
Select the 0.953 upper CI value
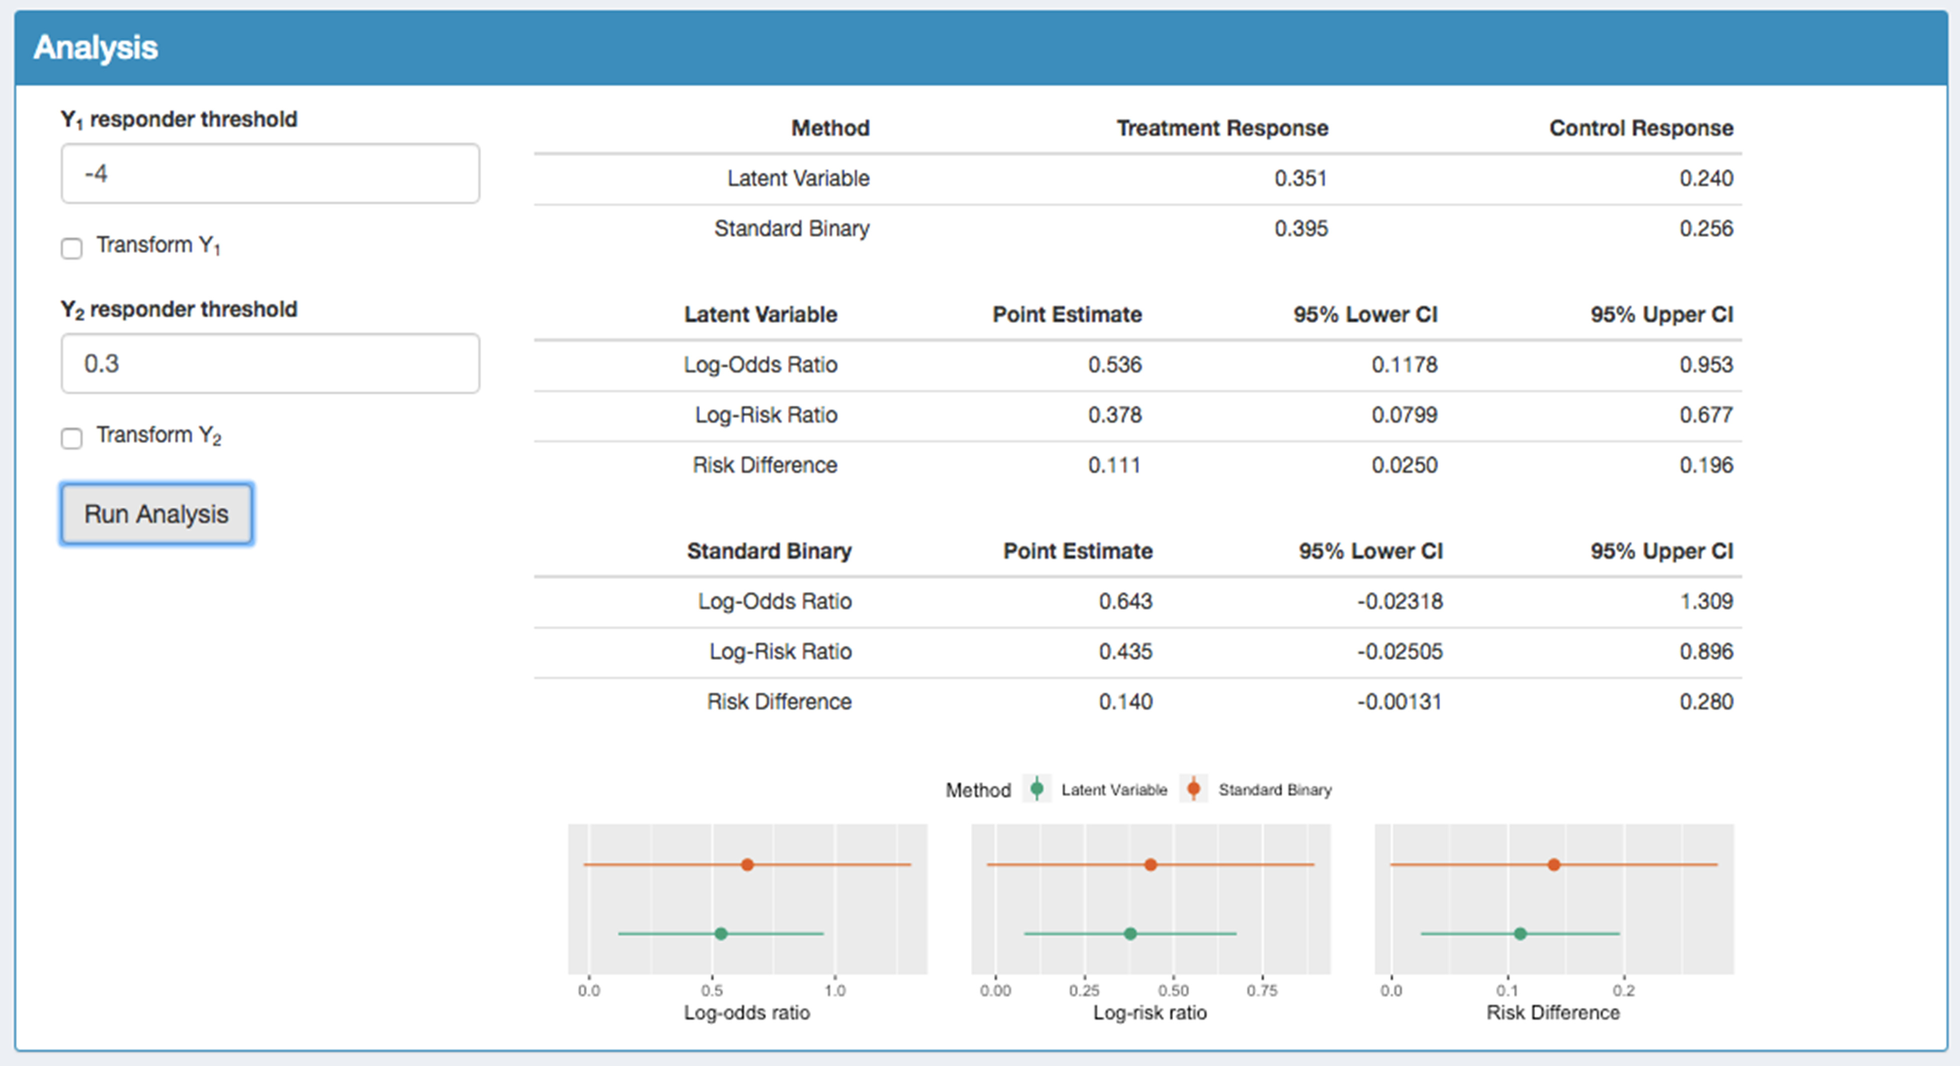pos(1706,364)
